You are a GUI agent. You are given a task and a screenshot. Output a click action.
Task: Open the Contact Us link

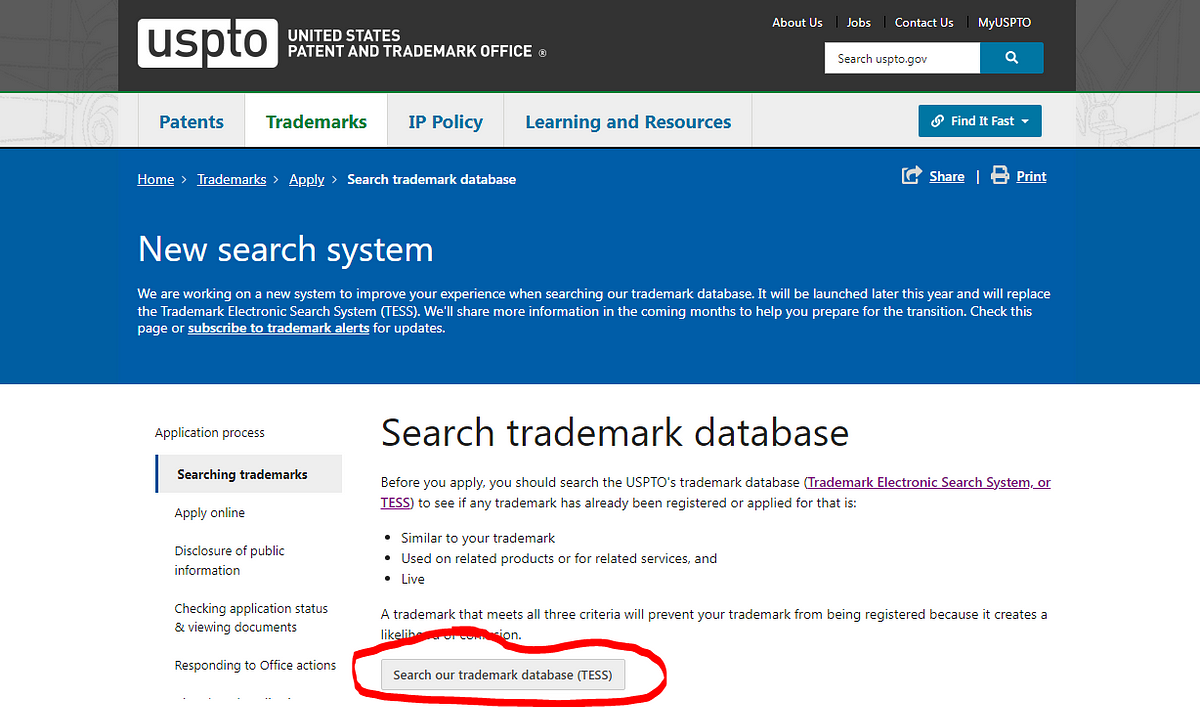(x=924, y=22)
